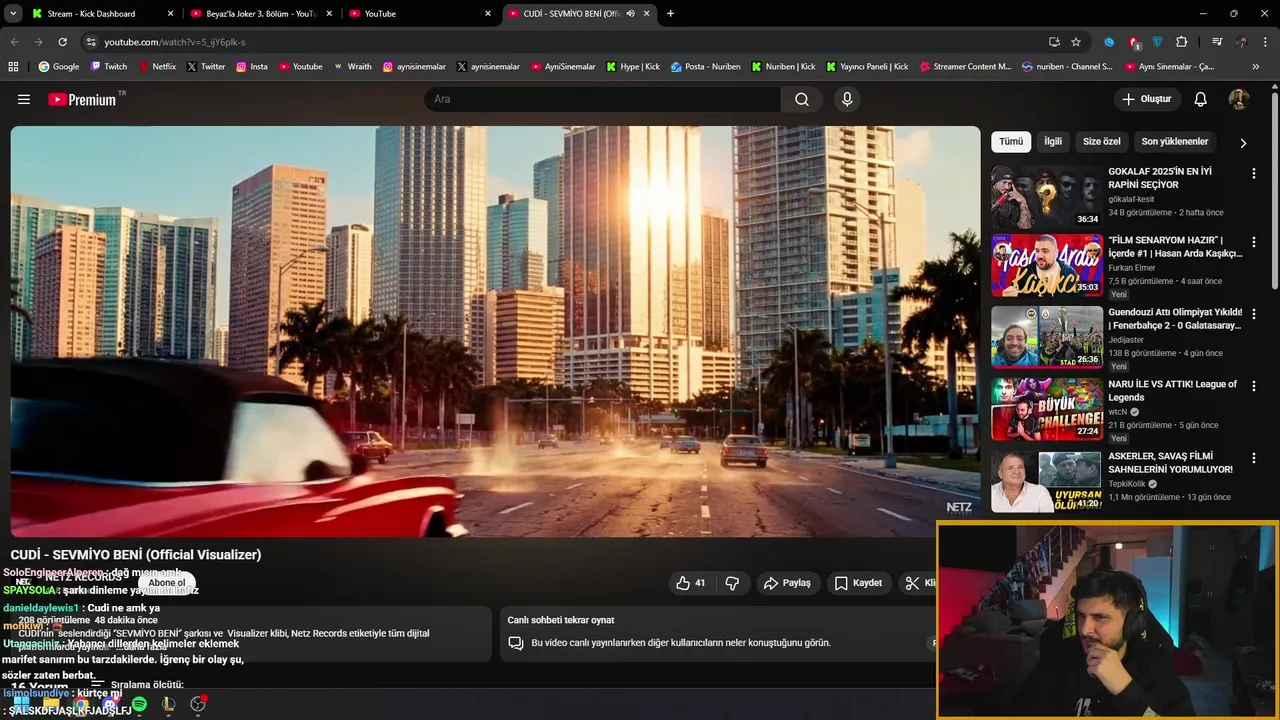Switch to Stream - Kick Dashboard tab
The width and height of the screenshot is (1280, 720).
click(102, 14)
